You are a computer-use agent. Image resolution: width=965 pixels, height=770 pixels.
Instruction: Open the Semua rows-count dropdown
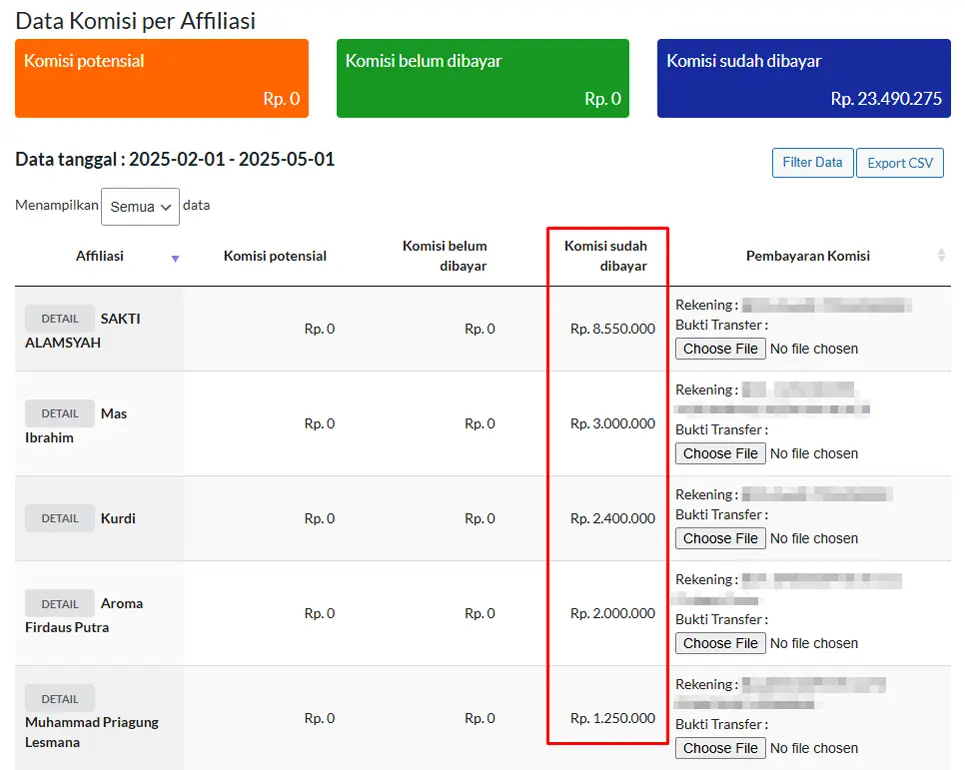(140, 207)
